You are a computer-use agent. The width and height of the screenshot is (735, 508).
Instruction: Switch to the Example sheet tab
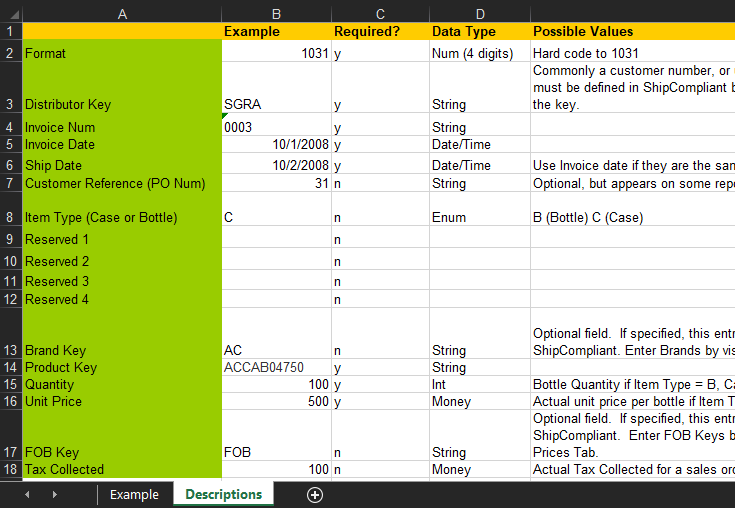pyautogui.click(x=134, y=495)
